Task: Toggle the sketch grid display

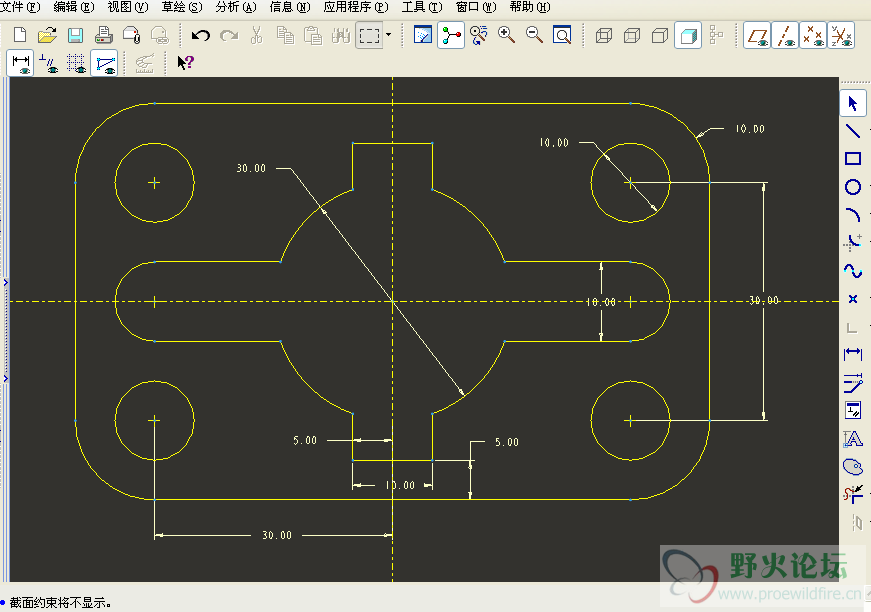Action: click(x=76, y=63)
